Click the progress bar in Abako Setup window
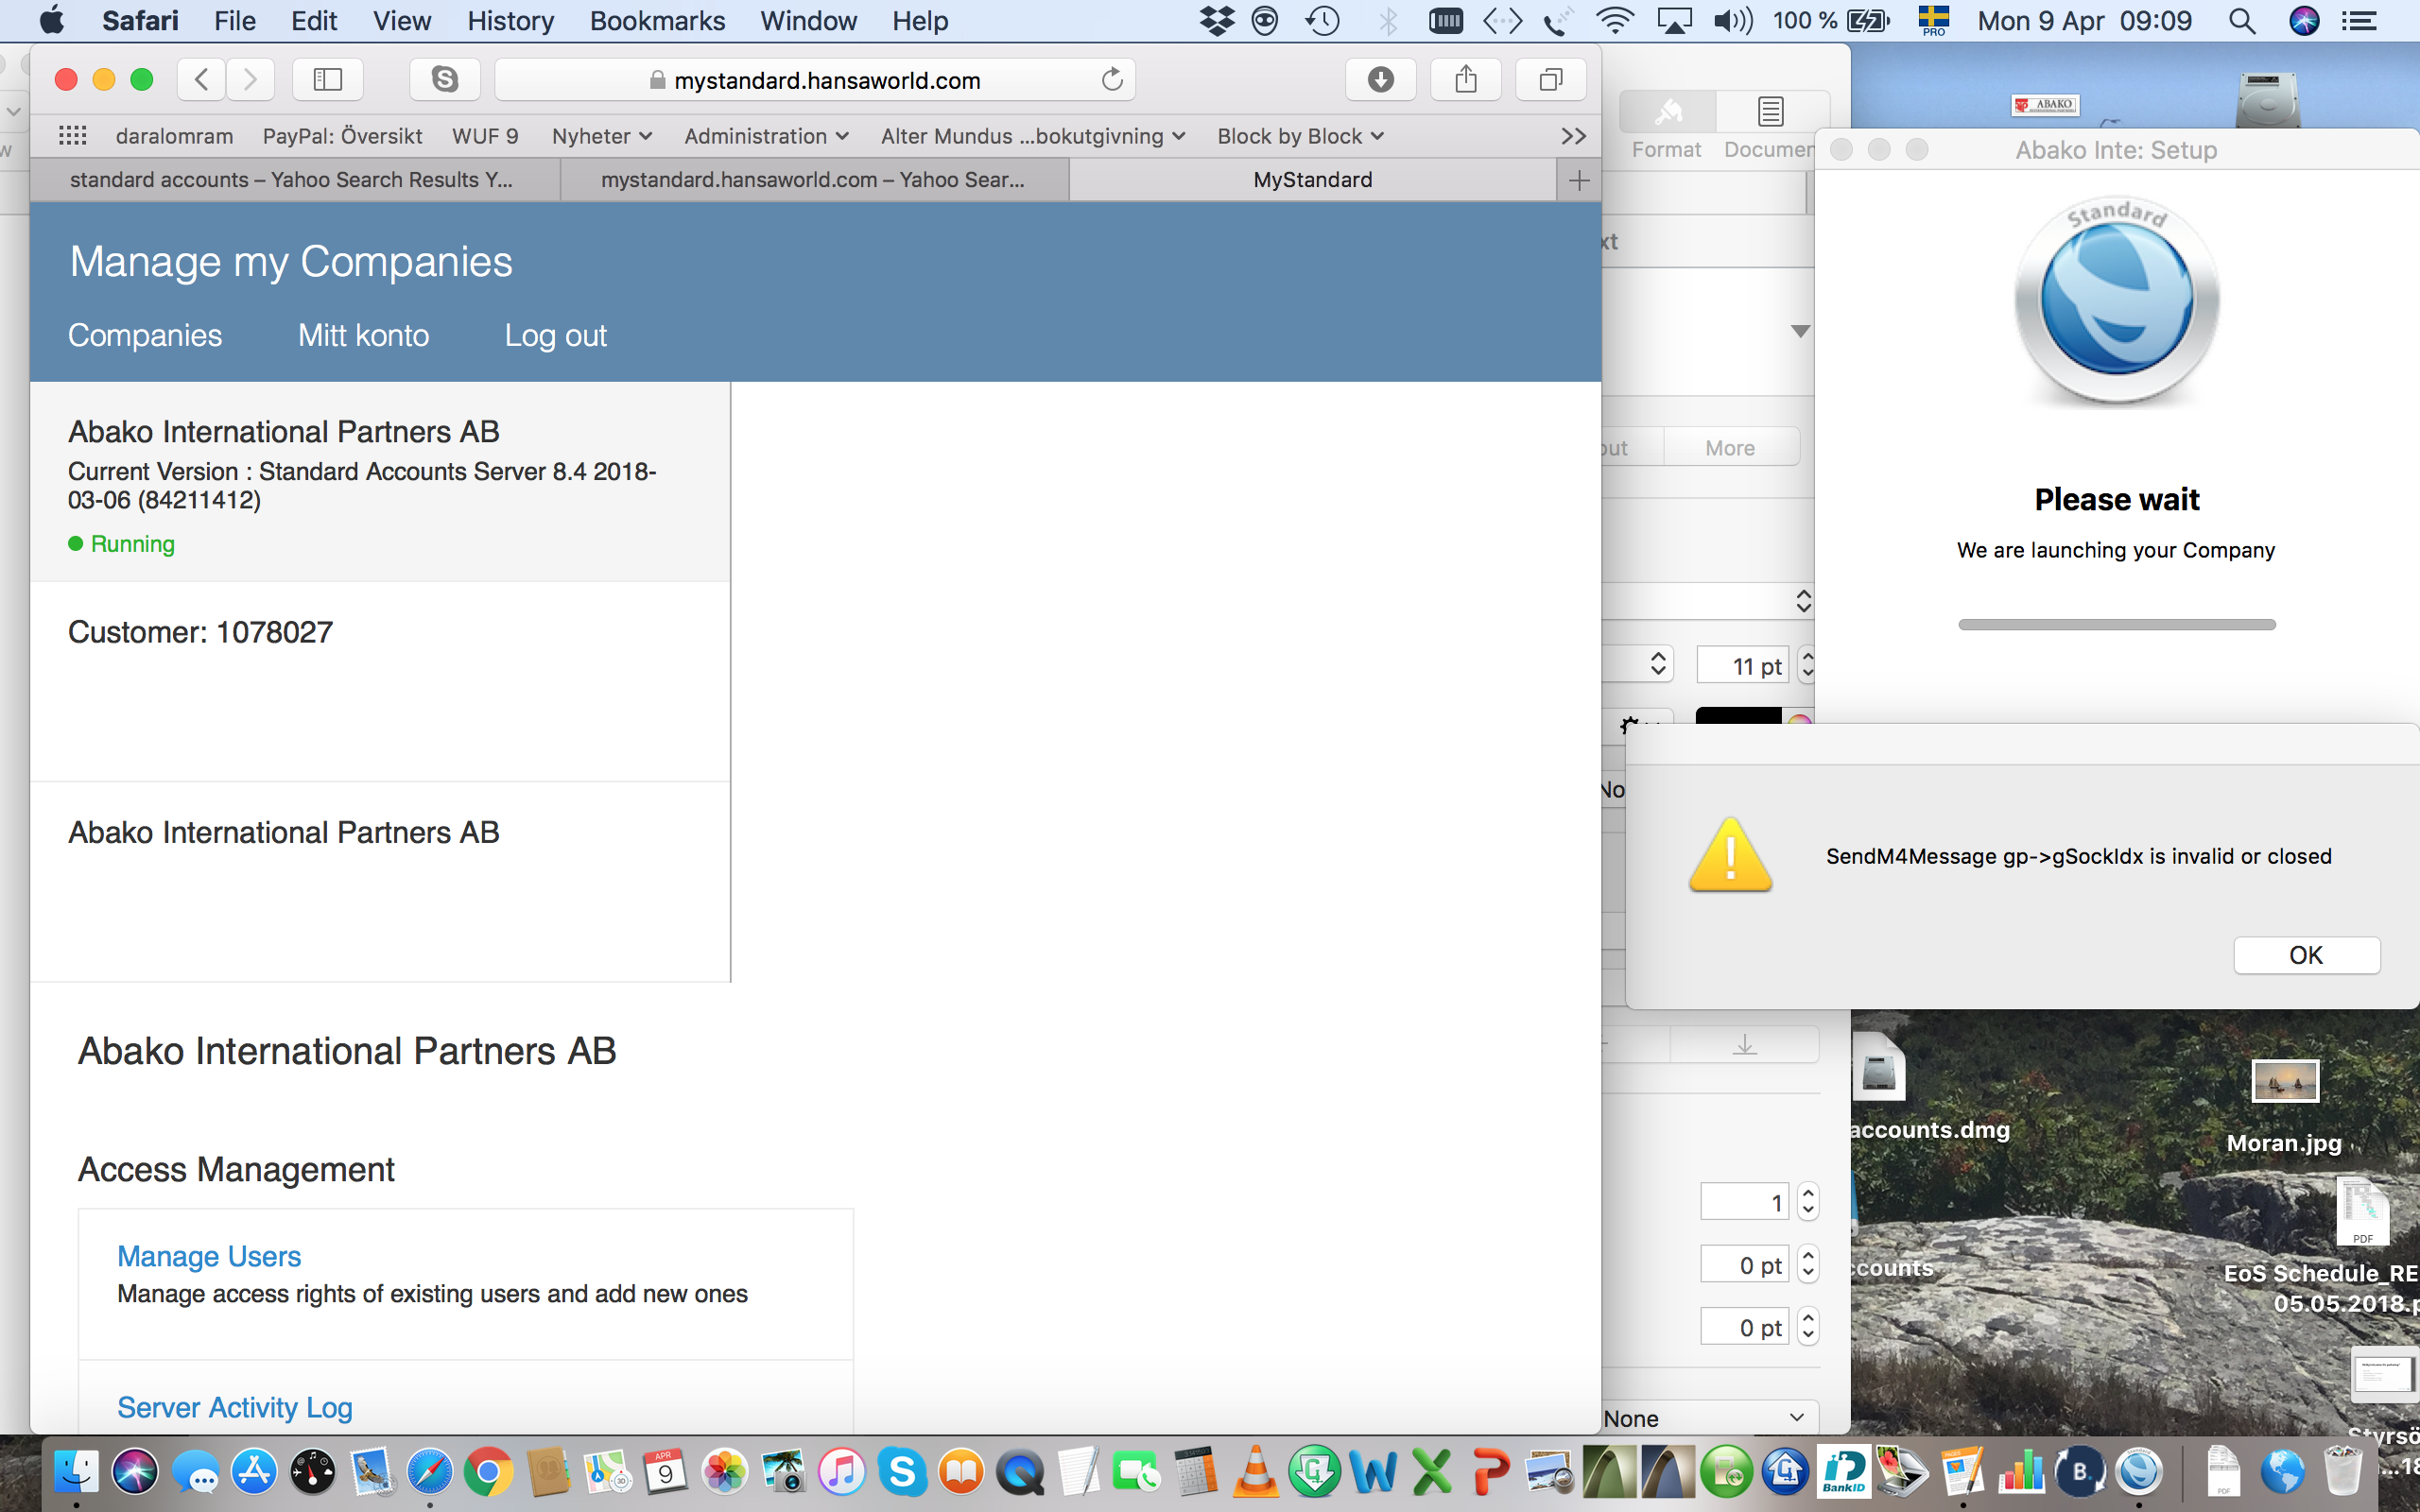Viewport: 2420px width, 1512px height. (2116, 625)
